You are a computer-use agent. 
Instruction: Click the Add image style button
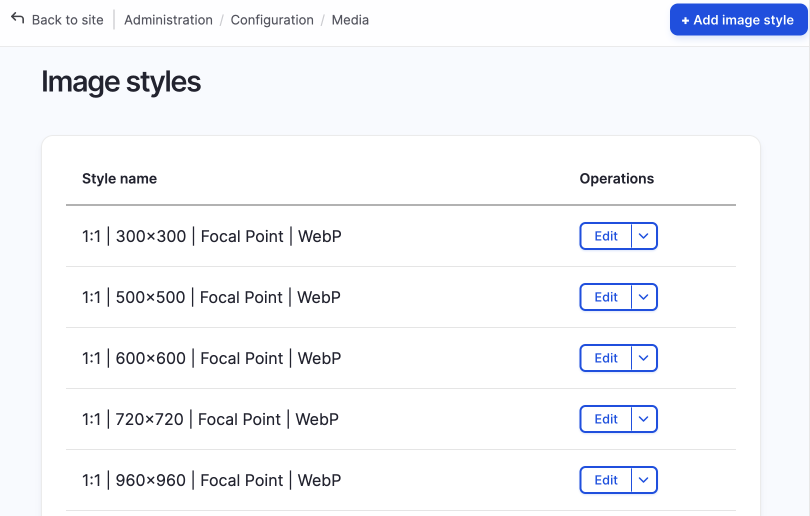[738, 20]
